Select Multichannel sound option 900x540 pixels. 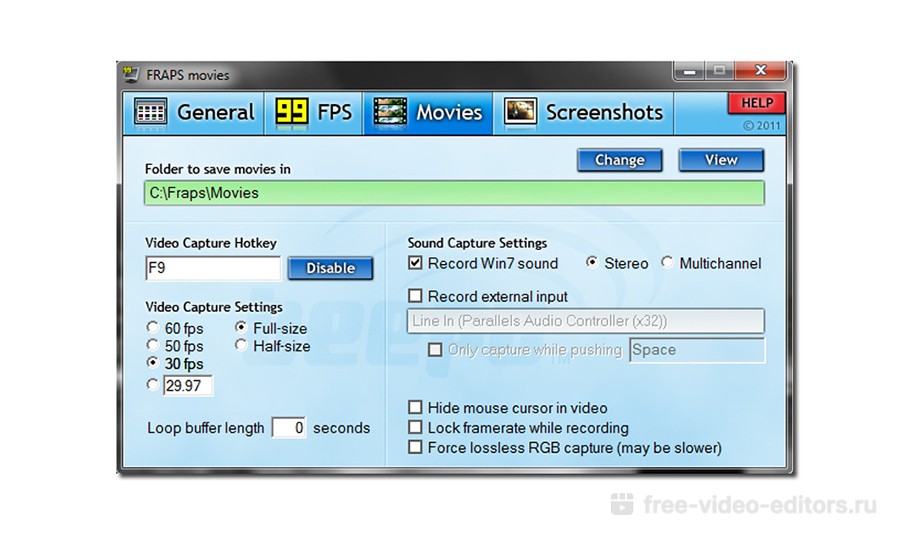(x=666, y=262)
